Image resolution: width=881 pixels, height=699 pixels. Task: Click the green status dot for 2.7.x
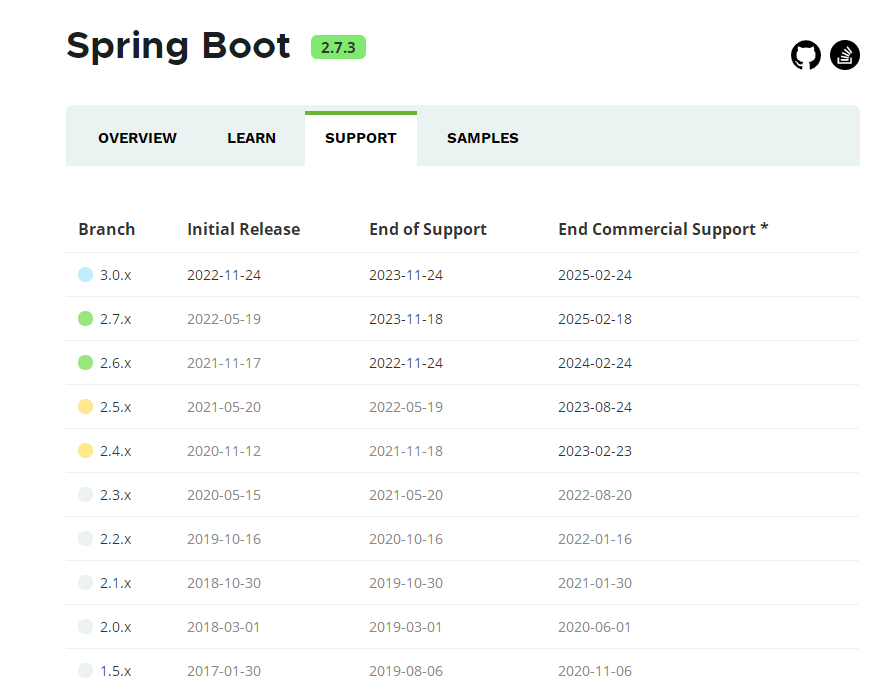click(x=85, y=319)
